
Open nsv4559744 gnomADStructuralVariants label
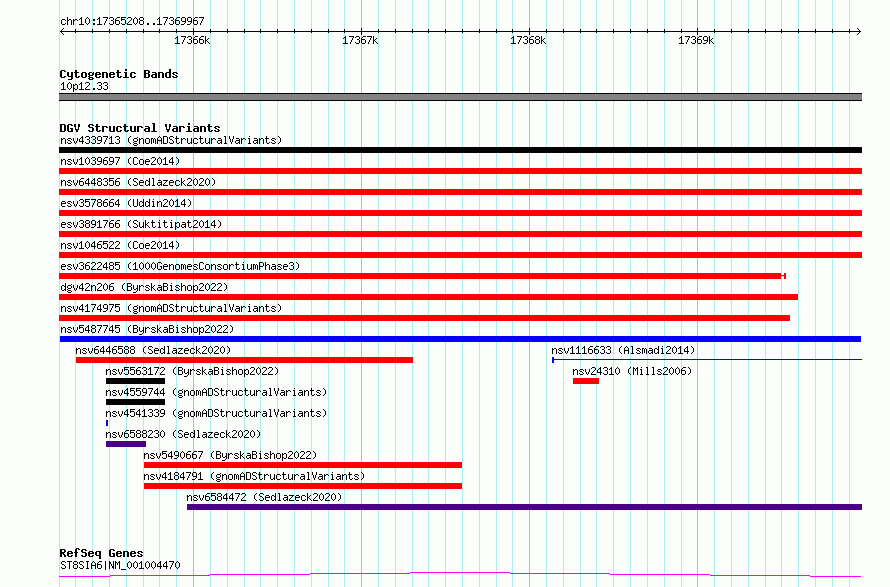tap(216, 392)
